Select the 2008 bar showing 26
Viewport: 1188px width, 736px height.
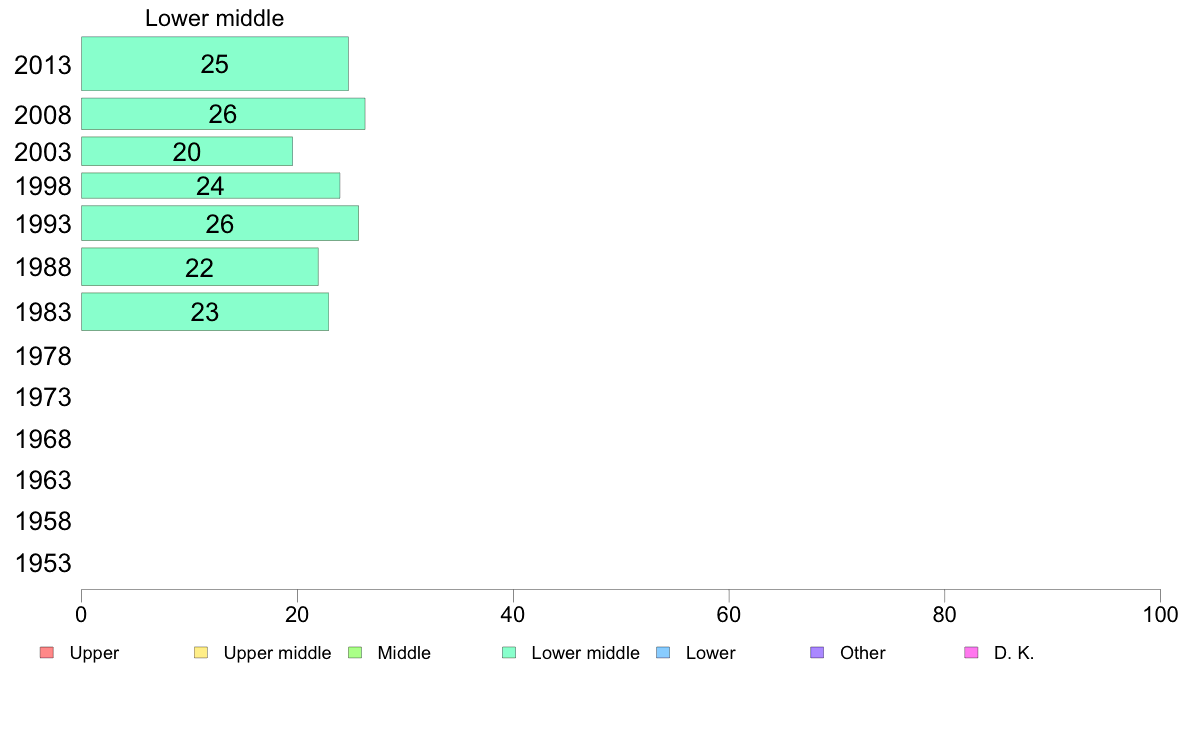pos(223,114)
